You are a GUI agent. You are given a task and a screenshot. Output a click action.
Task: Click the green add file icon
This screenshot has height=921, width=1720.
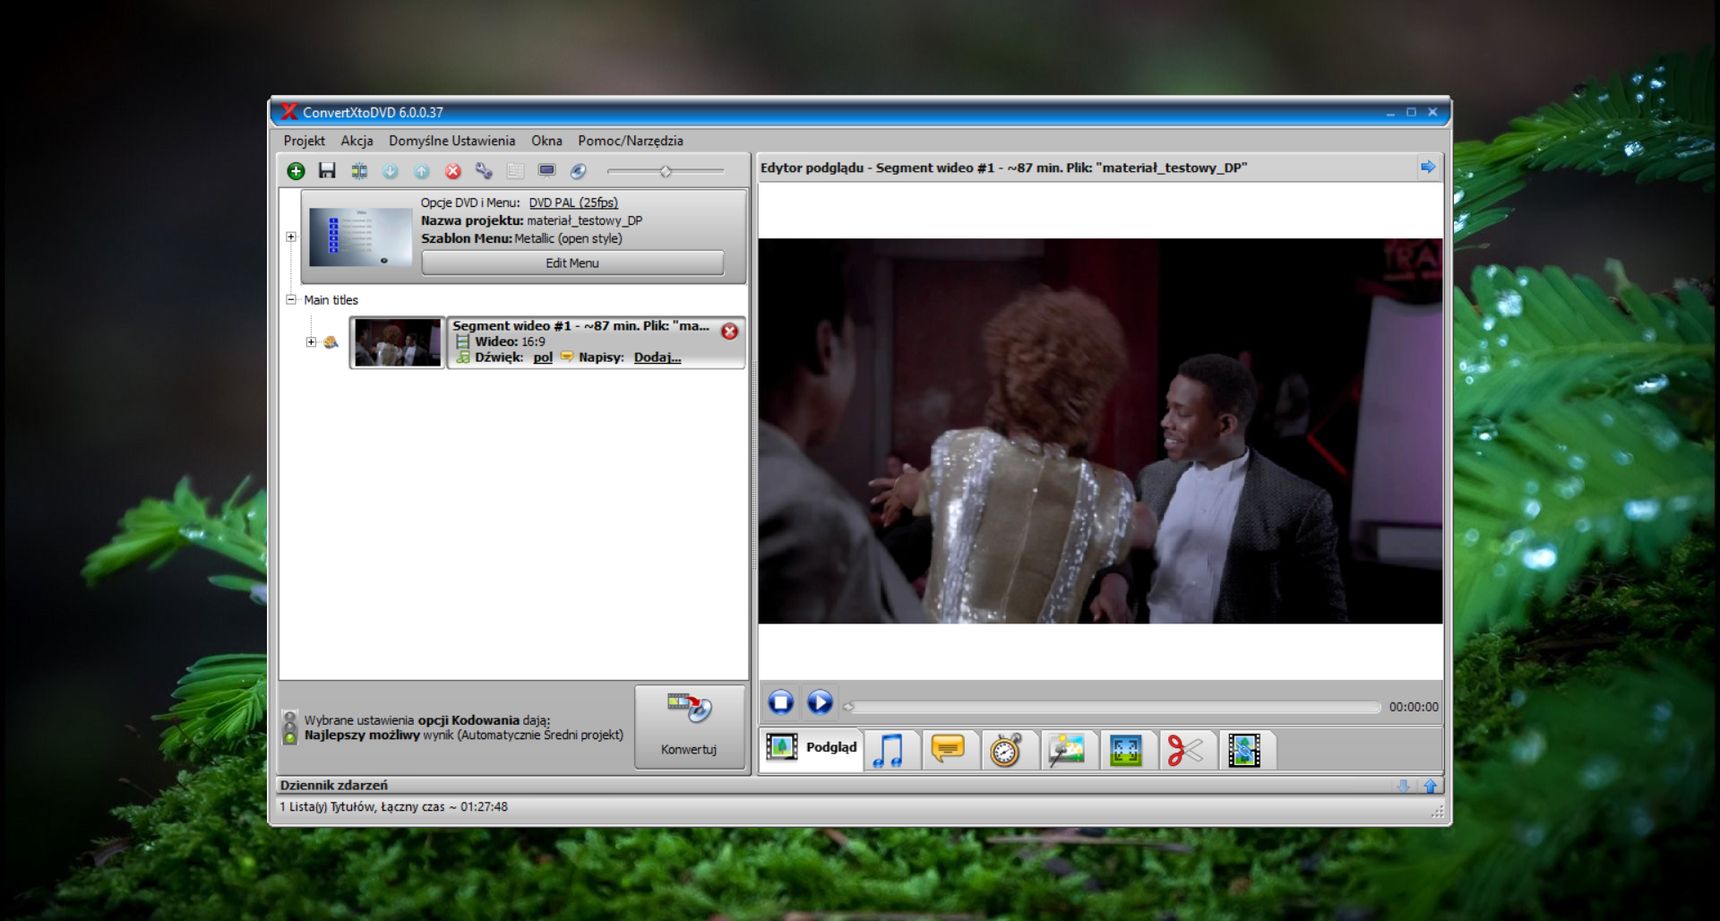(x=296, y=171)
